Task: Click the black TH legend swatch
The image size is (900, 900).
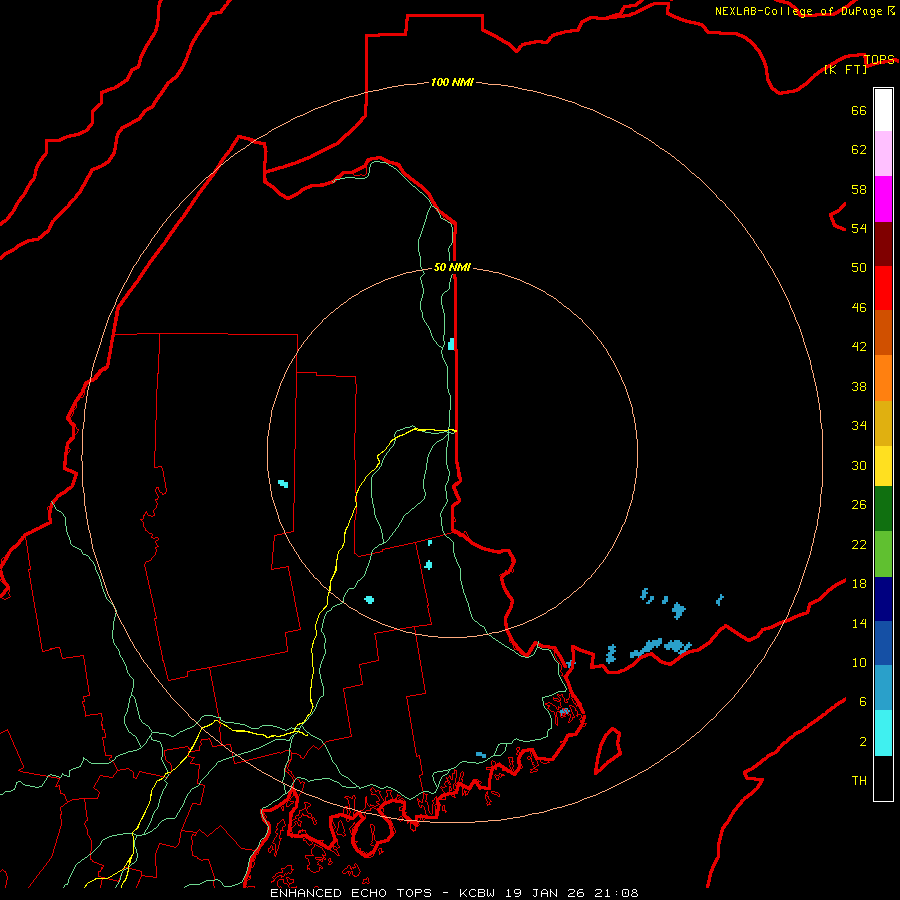Action: coord(883,778)
